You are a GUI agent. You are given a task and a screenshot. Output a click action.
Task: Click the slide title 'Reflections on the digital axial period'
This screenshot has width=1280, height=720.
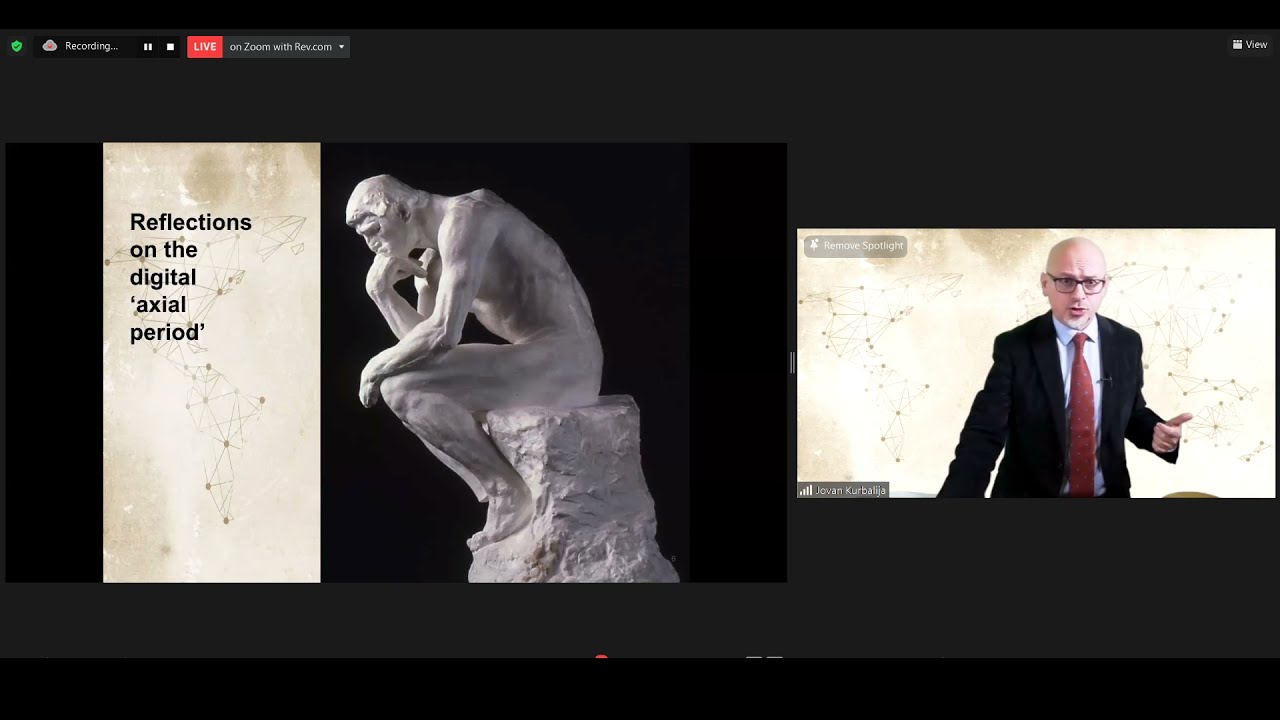pos(190,277)
